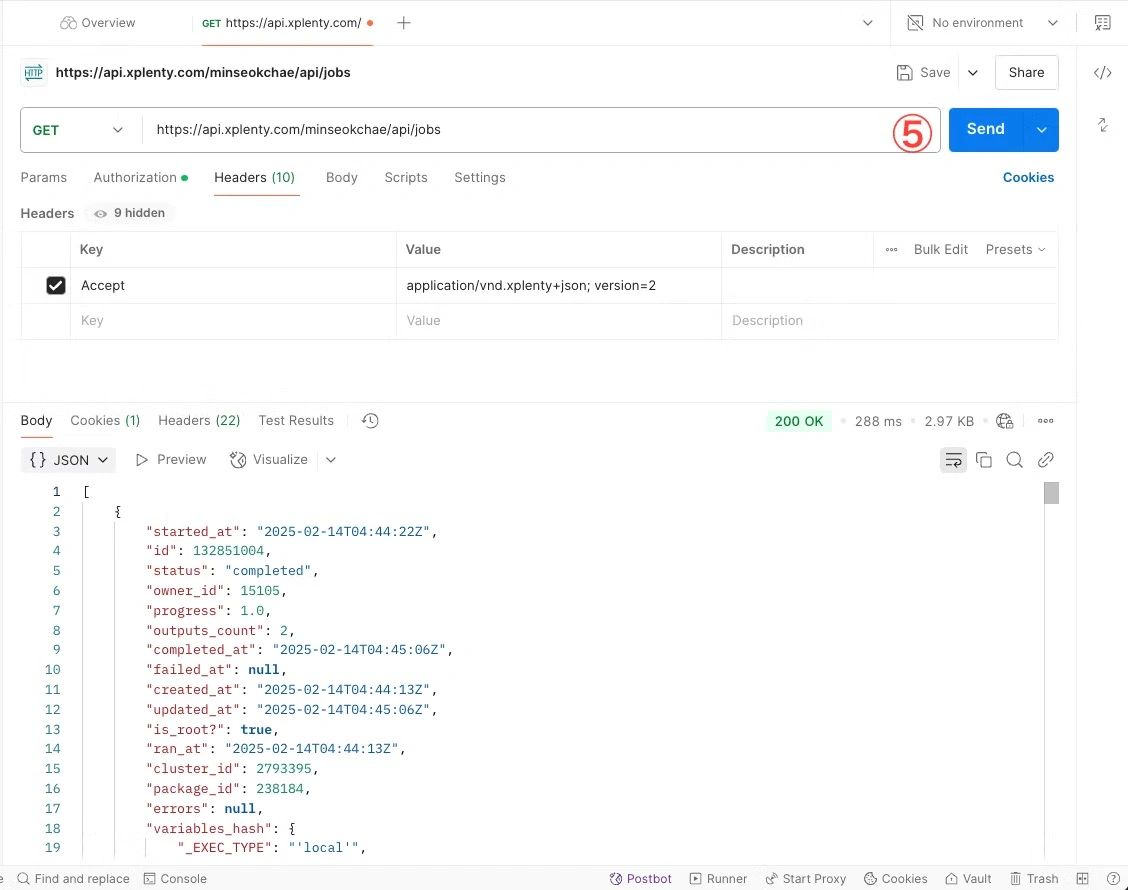Click the empty header Key field
1128x890 pixels.
233,321
